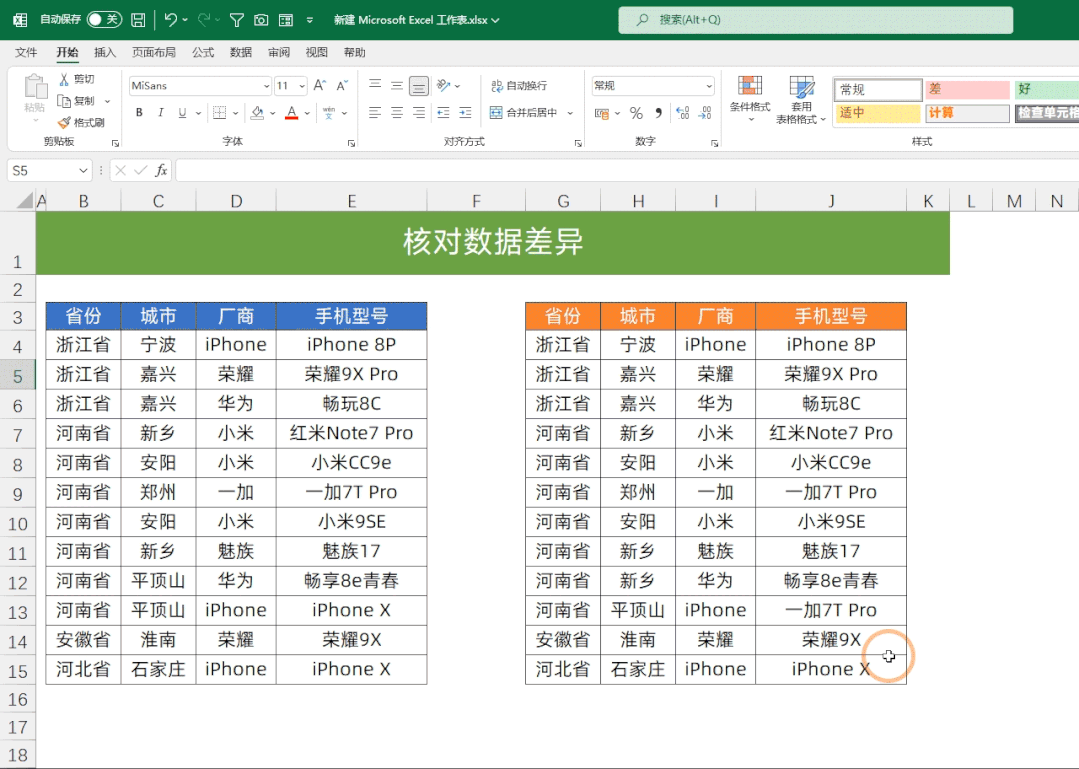
Task: Apply the 计算 cell style
Action: coord(967,113)
